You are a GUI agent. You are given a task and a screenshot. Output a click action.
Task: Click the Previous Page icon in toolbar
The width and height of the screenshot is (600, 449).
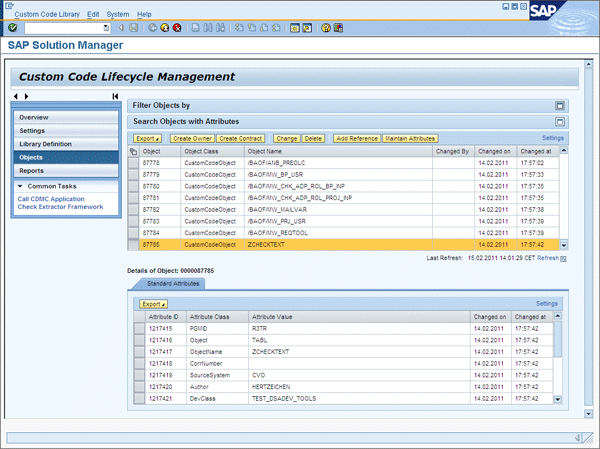tap(251, 28)
